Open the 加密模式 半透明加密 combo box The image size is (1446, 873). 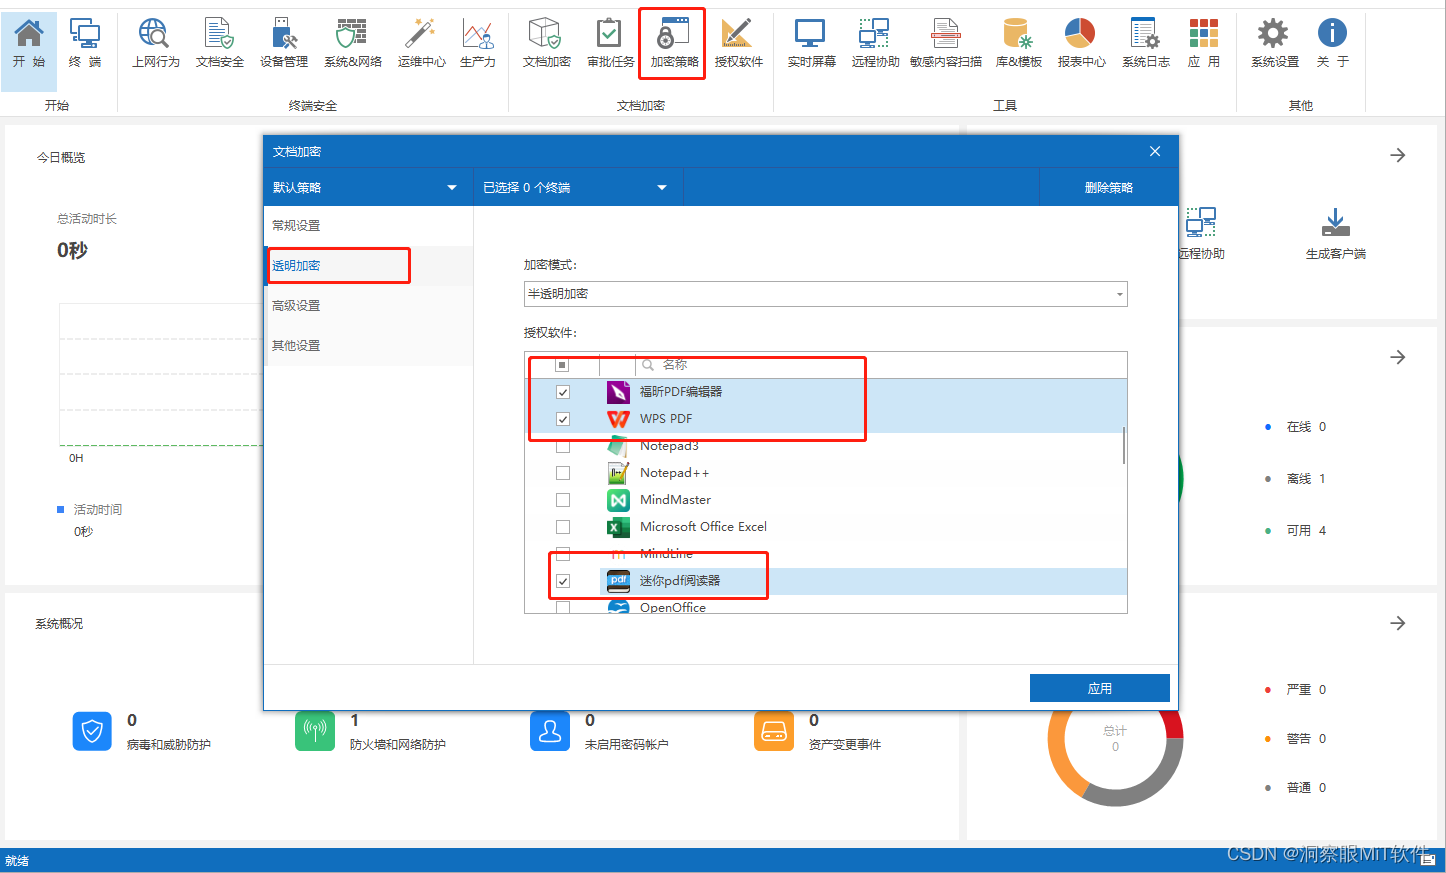(x=826, y=294)
